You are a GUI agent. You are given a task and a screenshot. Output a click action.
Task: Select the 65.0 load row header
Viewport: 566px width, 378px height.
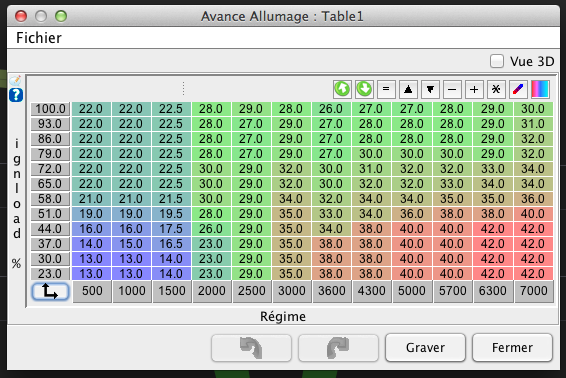(50, 184)
